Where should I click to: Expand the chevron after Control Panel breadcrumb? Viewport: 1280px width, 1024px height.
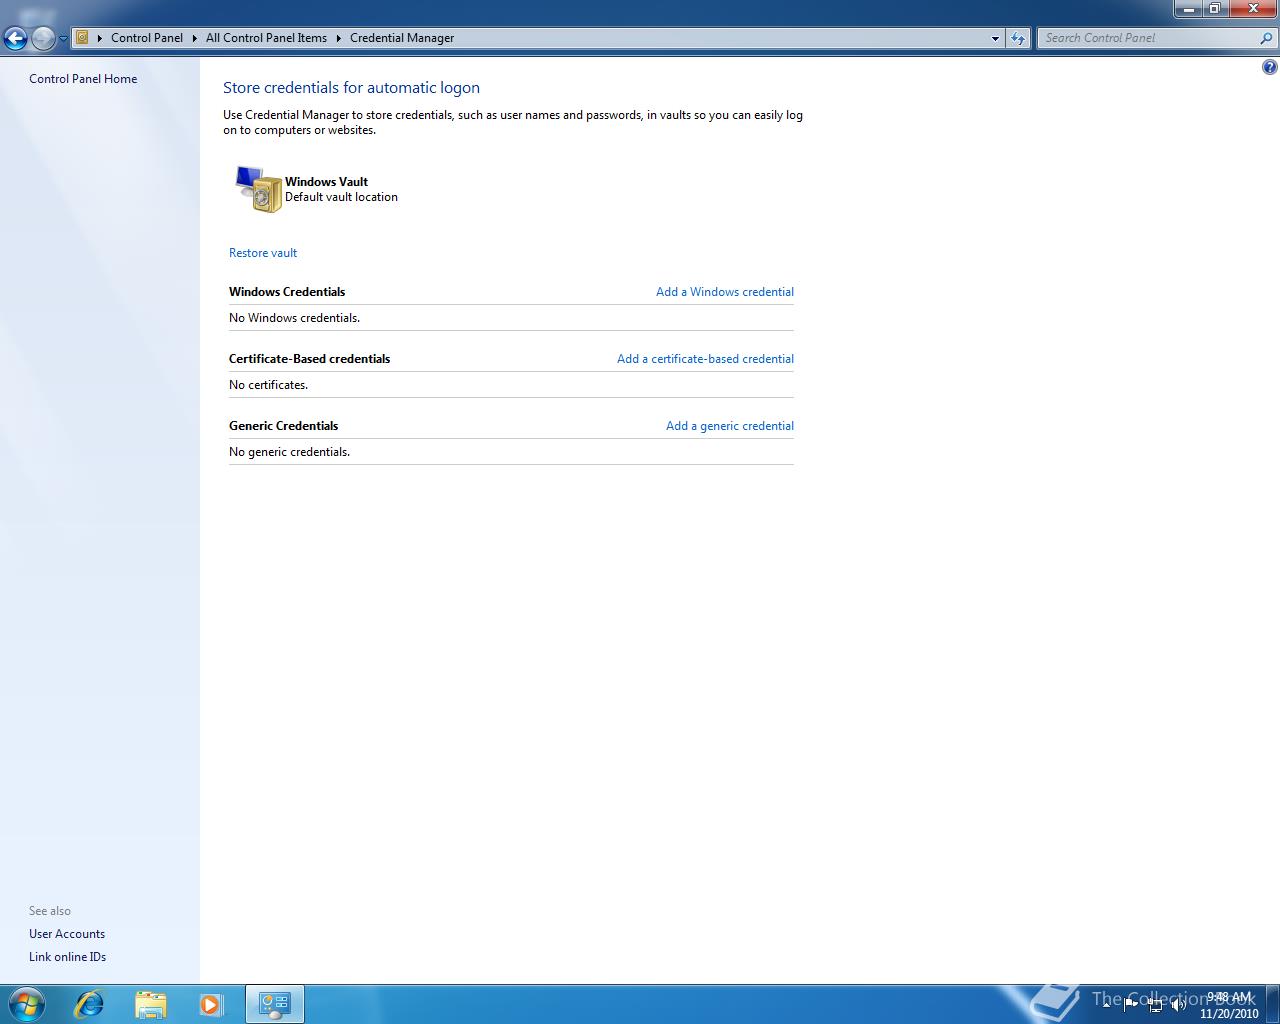[x=195, y=38]
